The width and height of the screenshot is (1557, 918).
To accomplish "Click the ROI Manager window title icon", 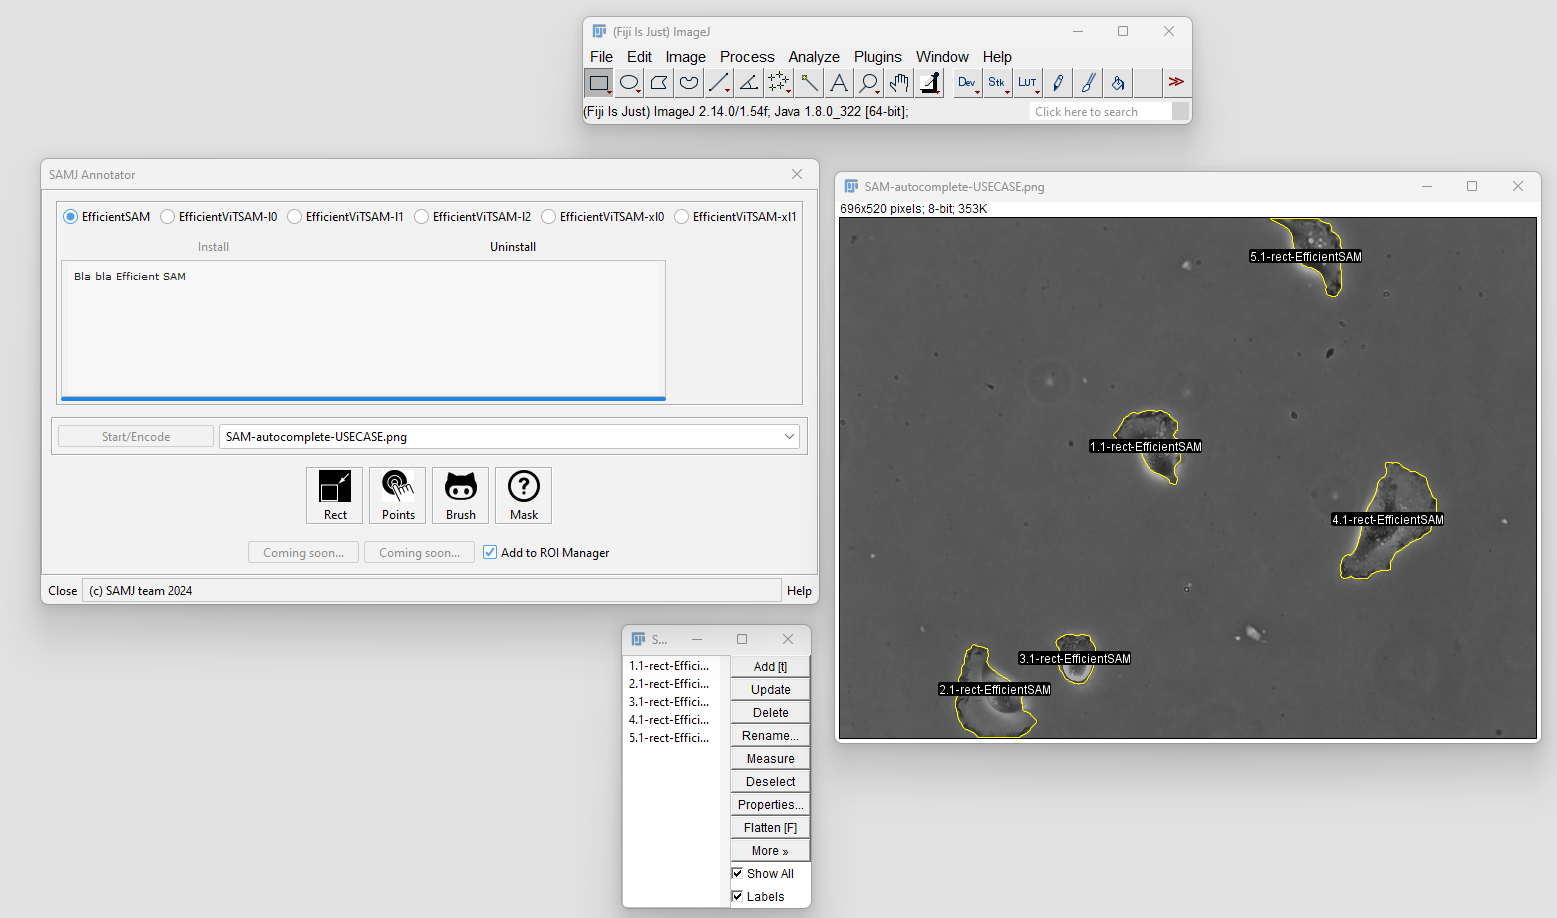I will (x=638, y=639).
